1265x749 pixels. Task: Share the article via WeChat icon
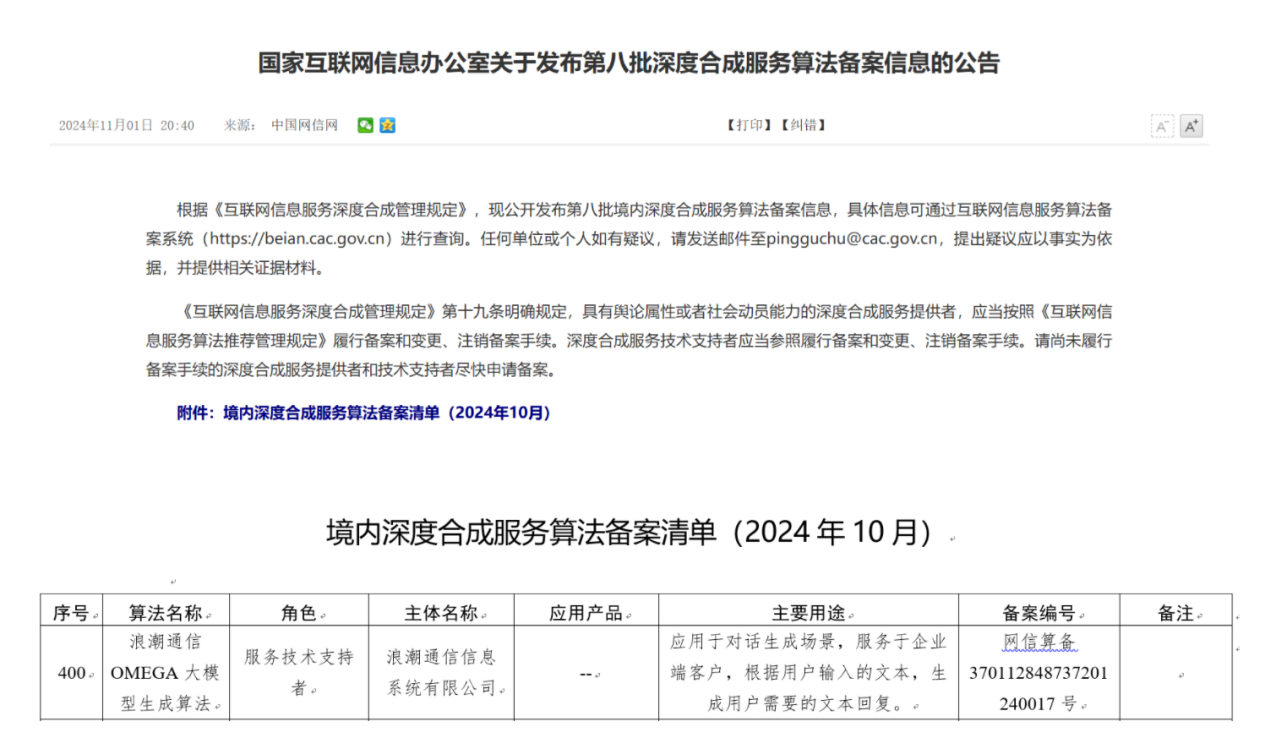click(365, 125)
